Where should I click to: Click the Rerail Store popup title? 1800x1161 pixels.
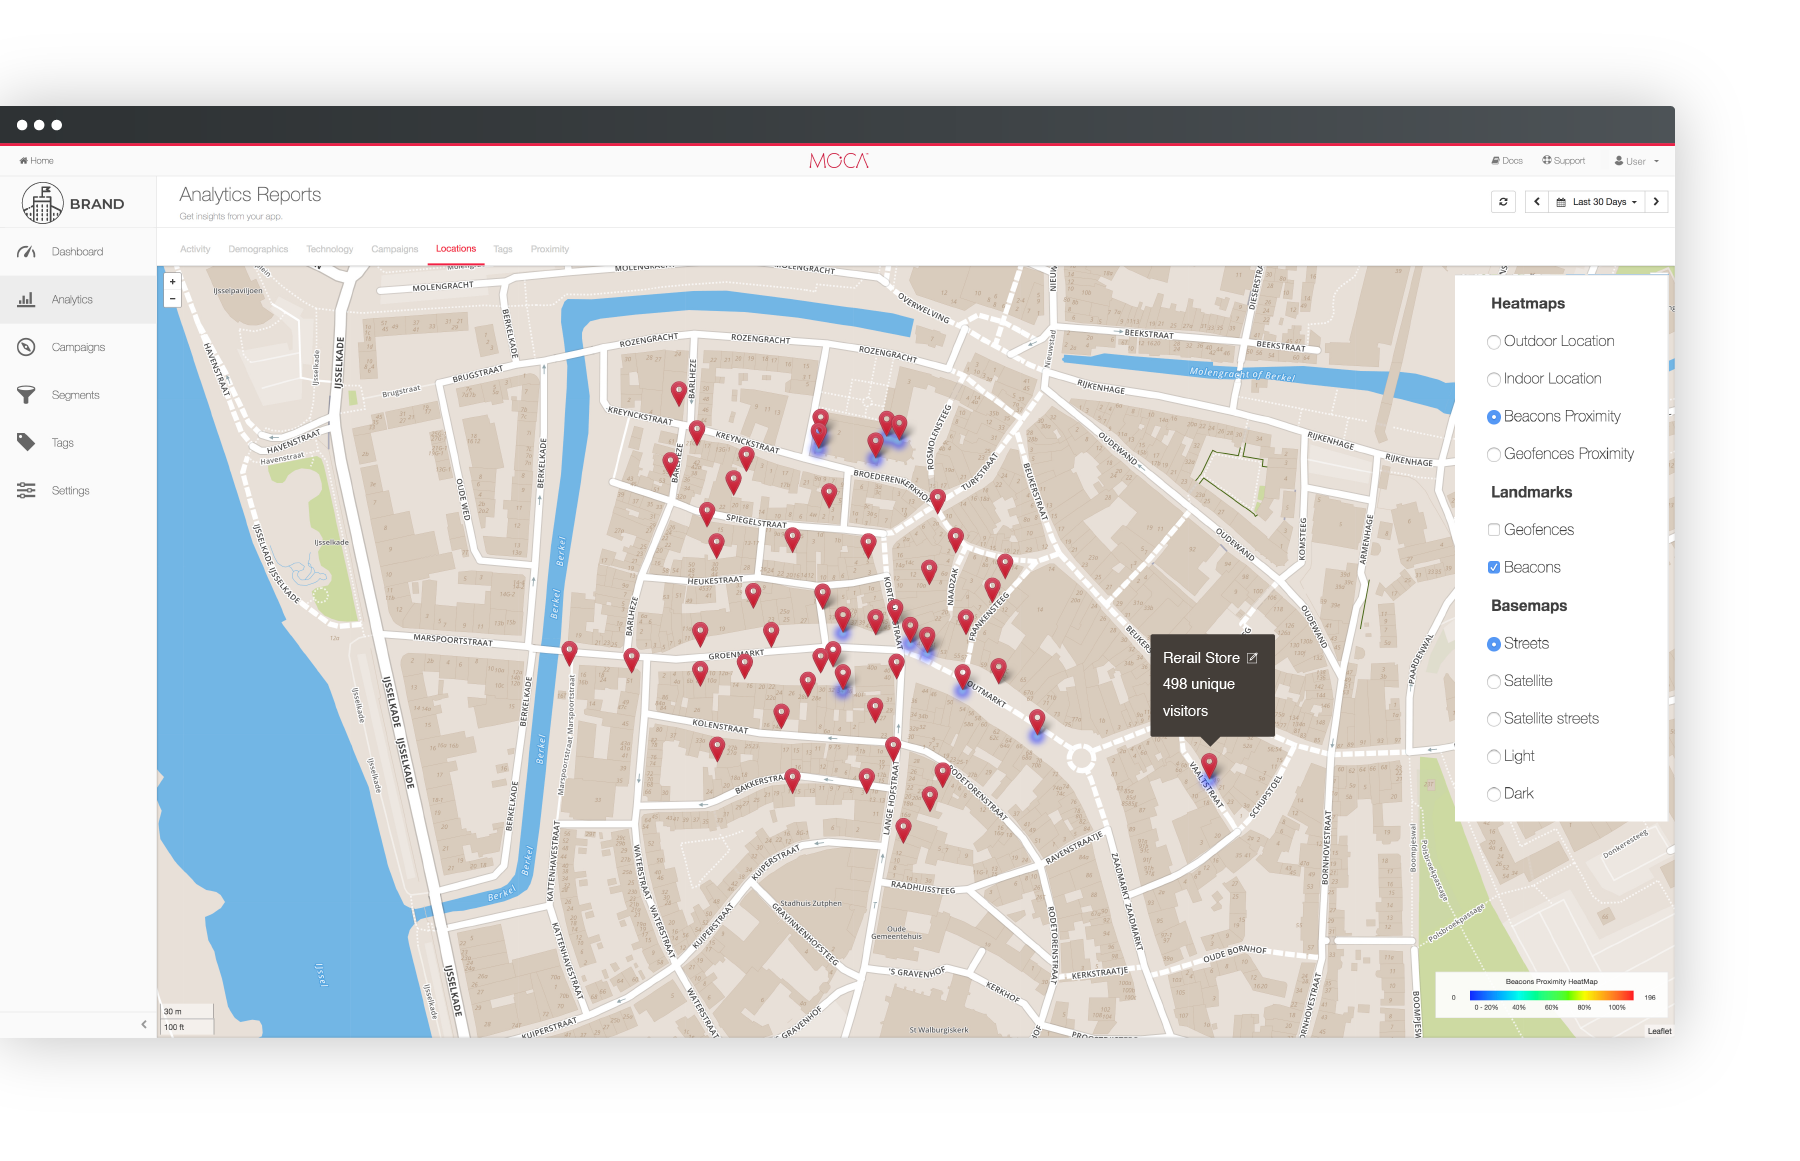click(1201, 658)
